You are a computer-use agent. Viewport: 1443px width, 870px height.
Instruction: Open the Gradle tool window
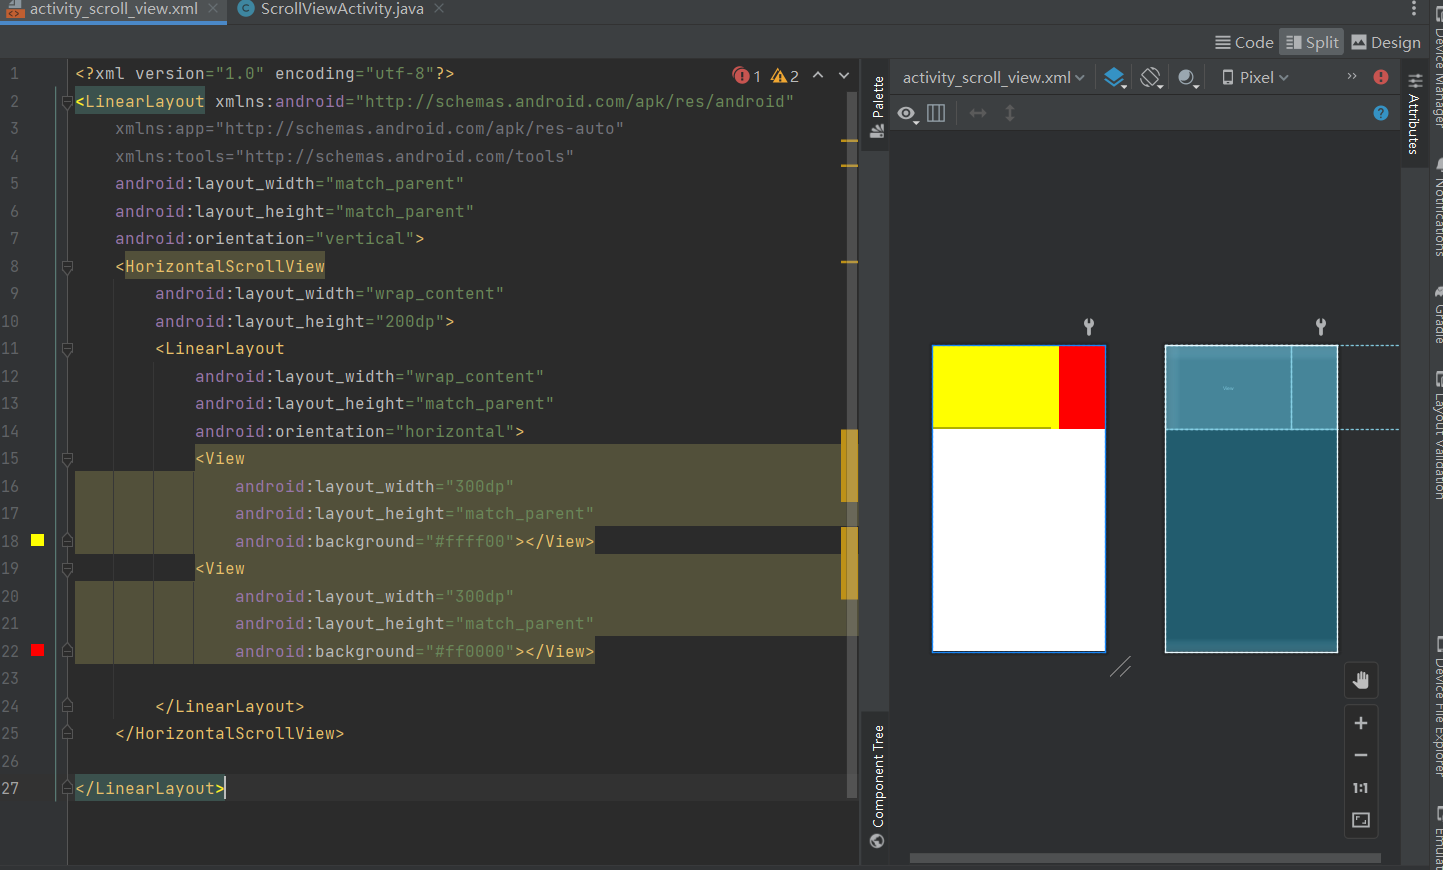(x=1437, y=316)
